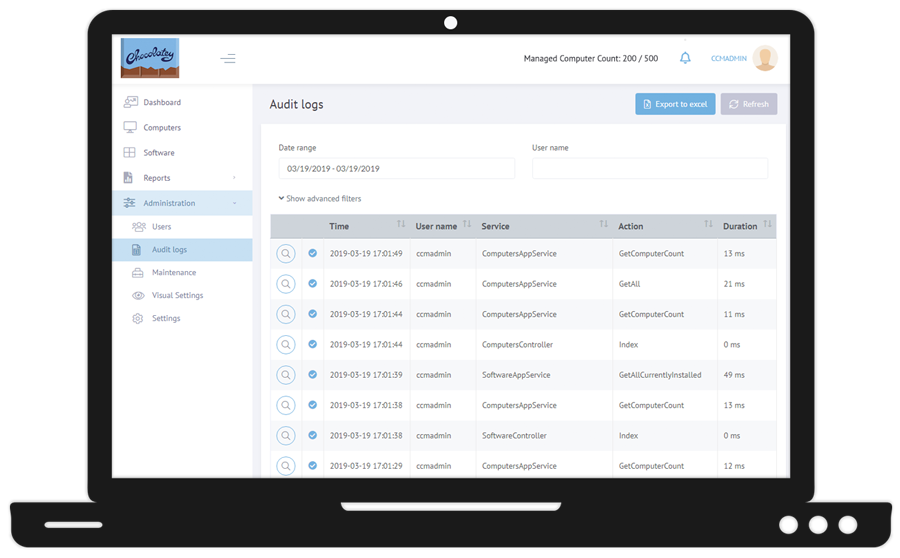Toggle the hamburger sidebar menu icon

(228, 59)
